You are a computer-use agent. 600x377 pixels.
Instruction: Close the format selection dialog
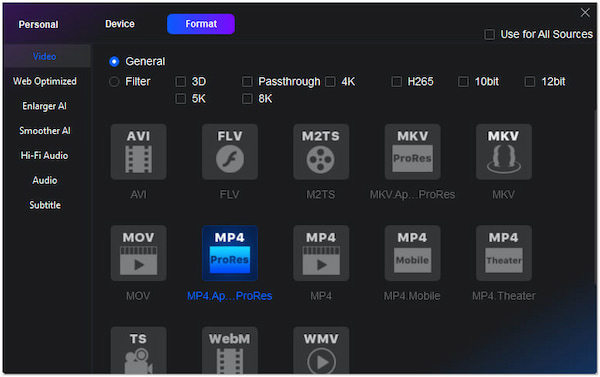click(585, 13)
